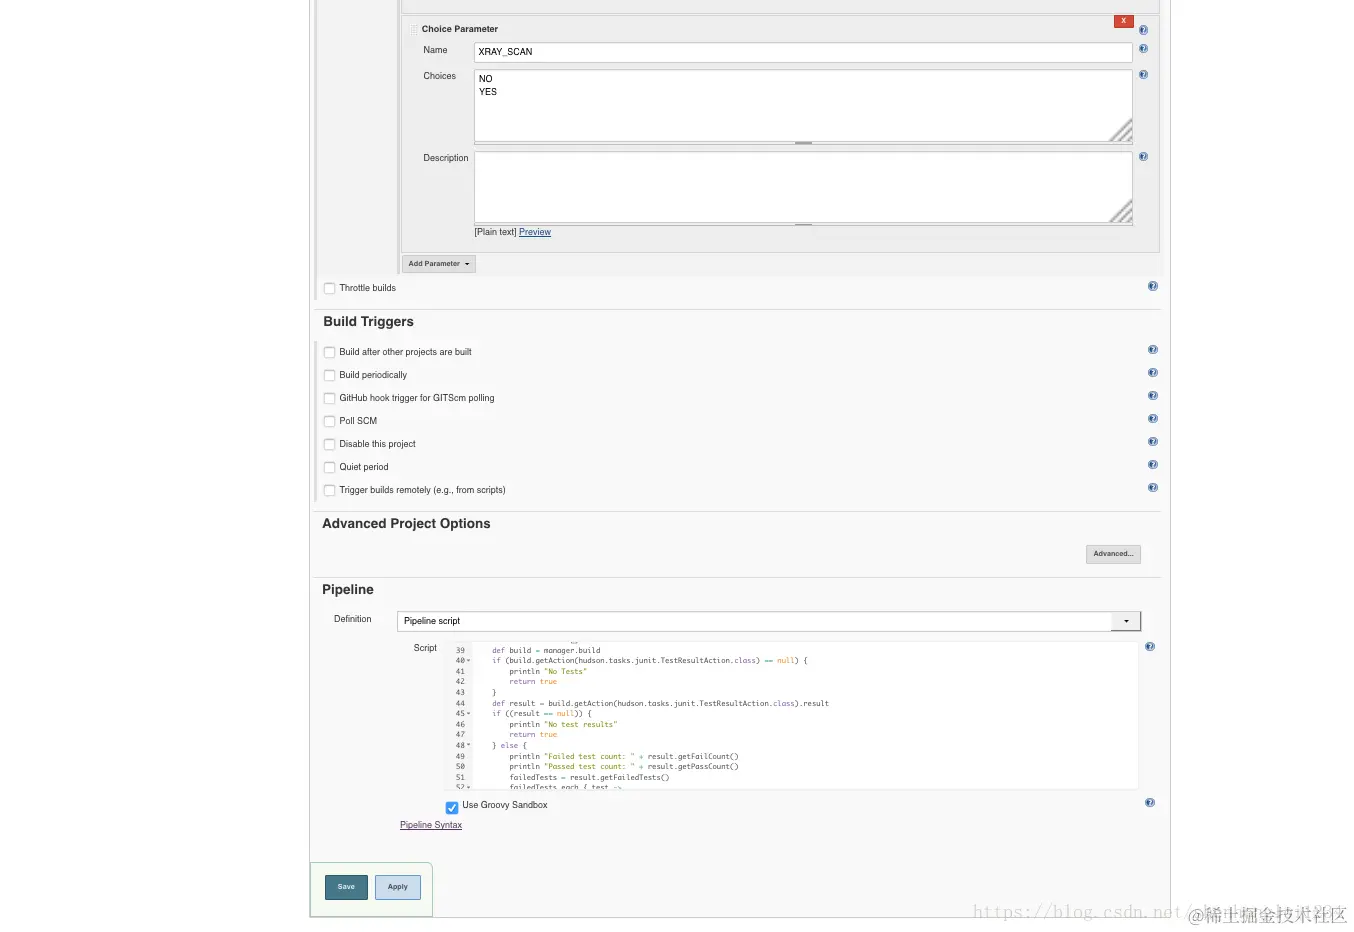
Task: Collapse code fold at line 40
Action: click(x=468, y=661)
